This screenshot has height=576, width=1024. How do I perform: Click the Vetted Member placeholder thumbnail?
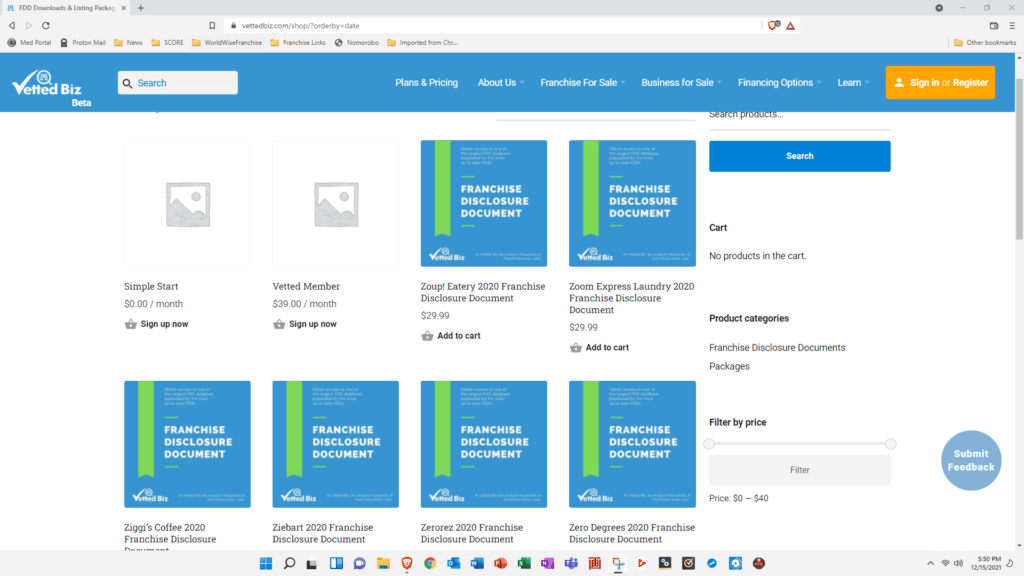(x=336, y=203)
